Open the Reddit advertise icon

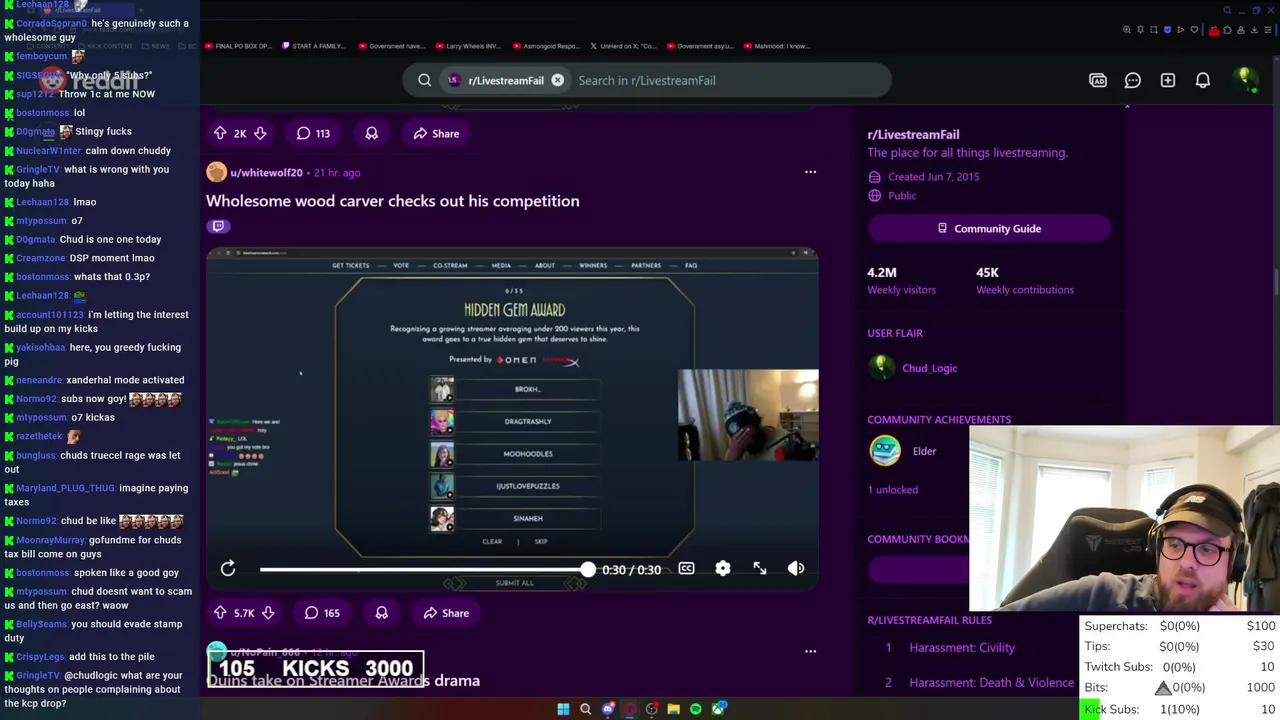tap(1098, 80)
